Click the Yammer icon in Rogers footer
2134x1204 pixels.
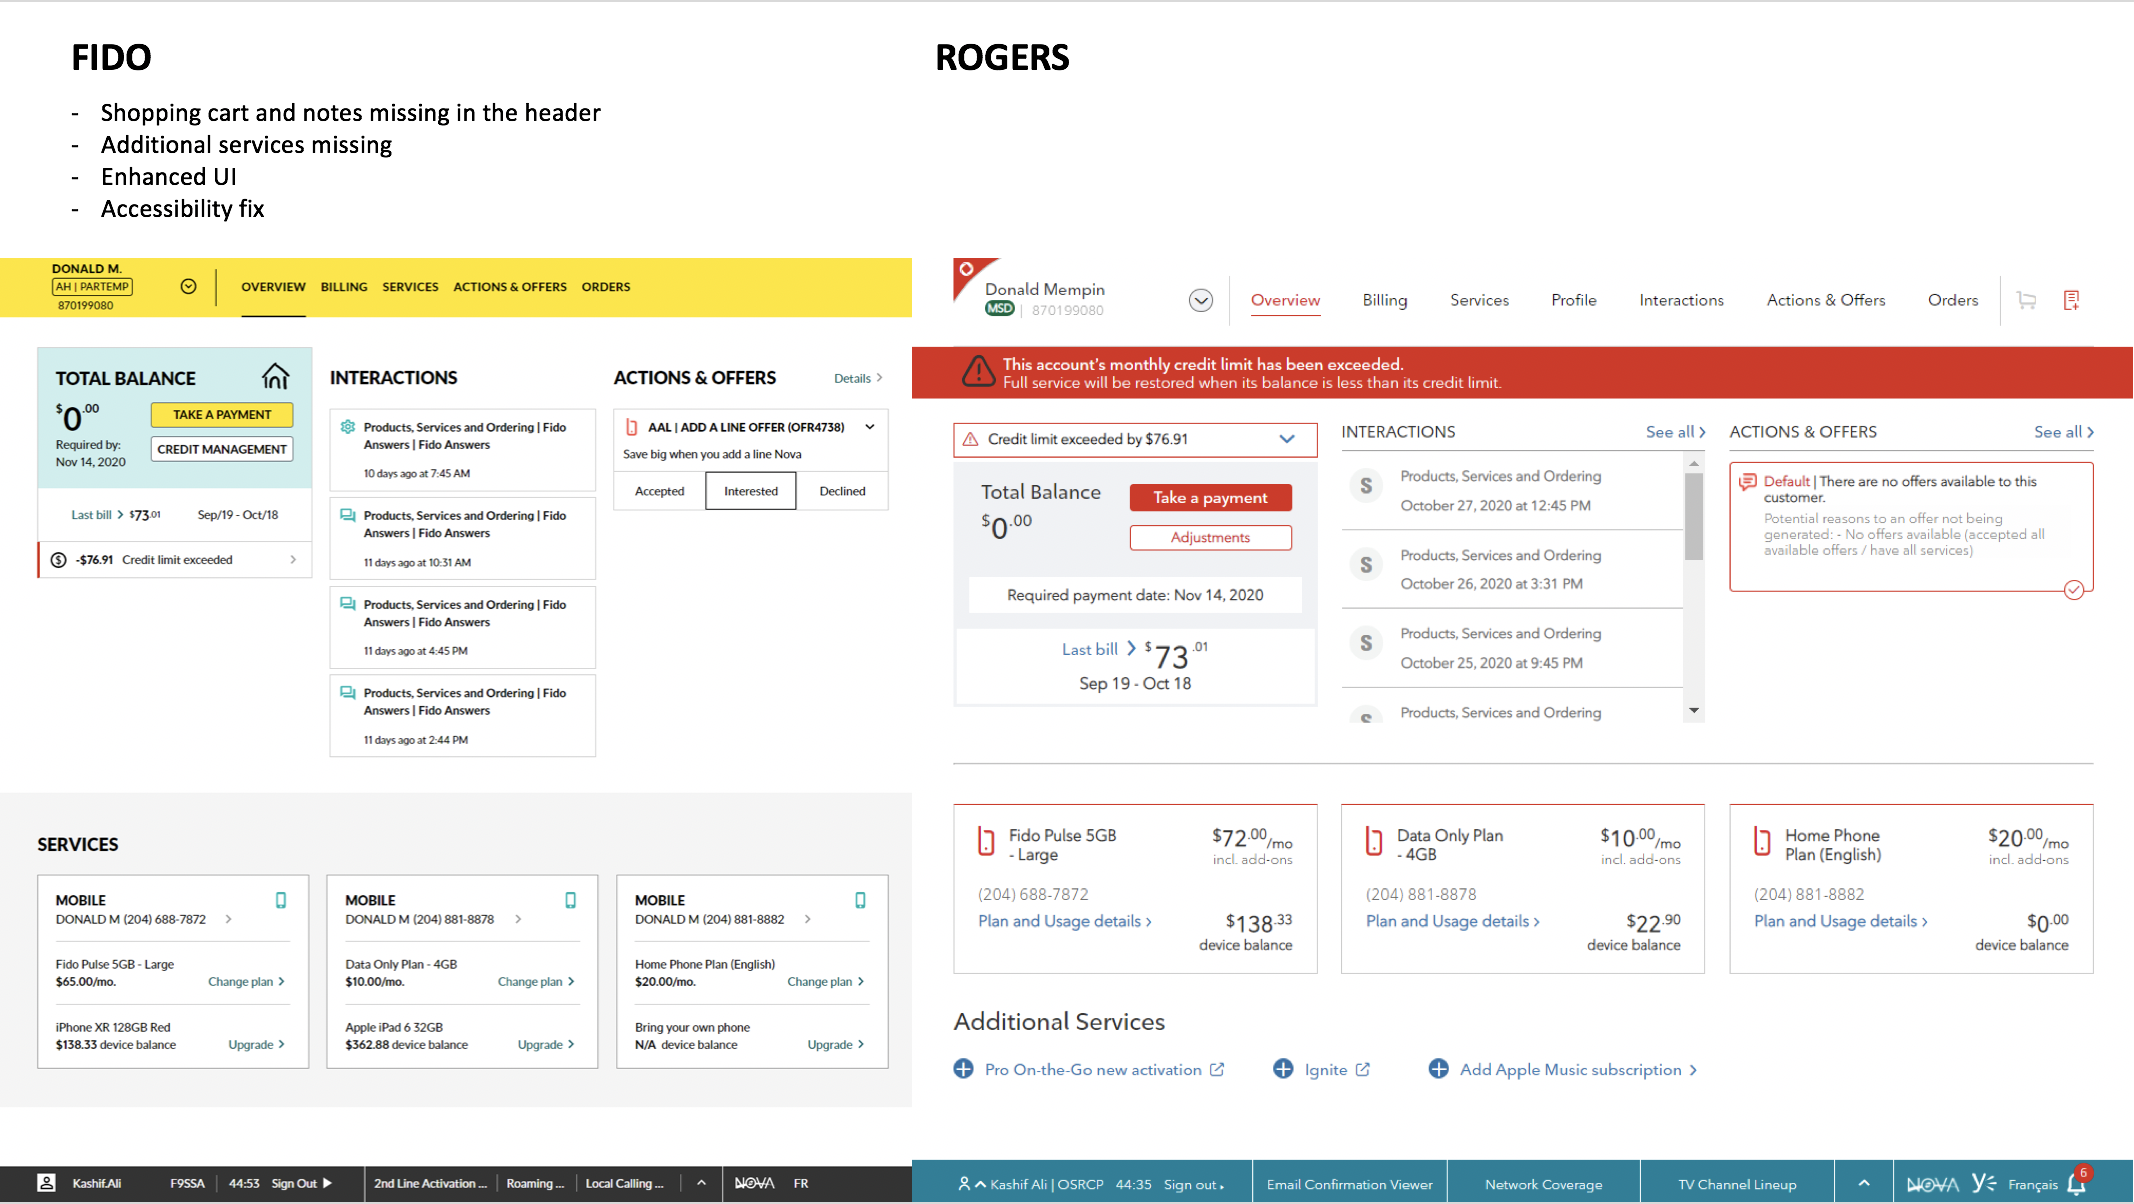pyautogui.click(x=1983, y=1183)
